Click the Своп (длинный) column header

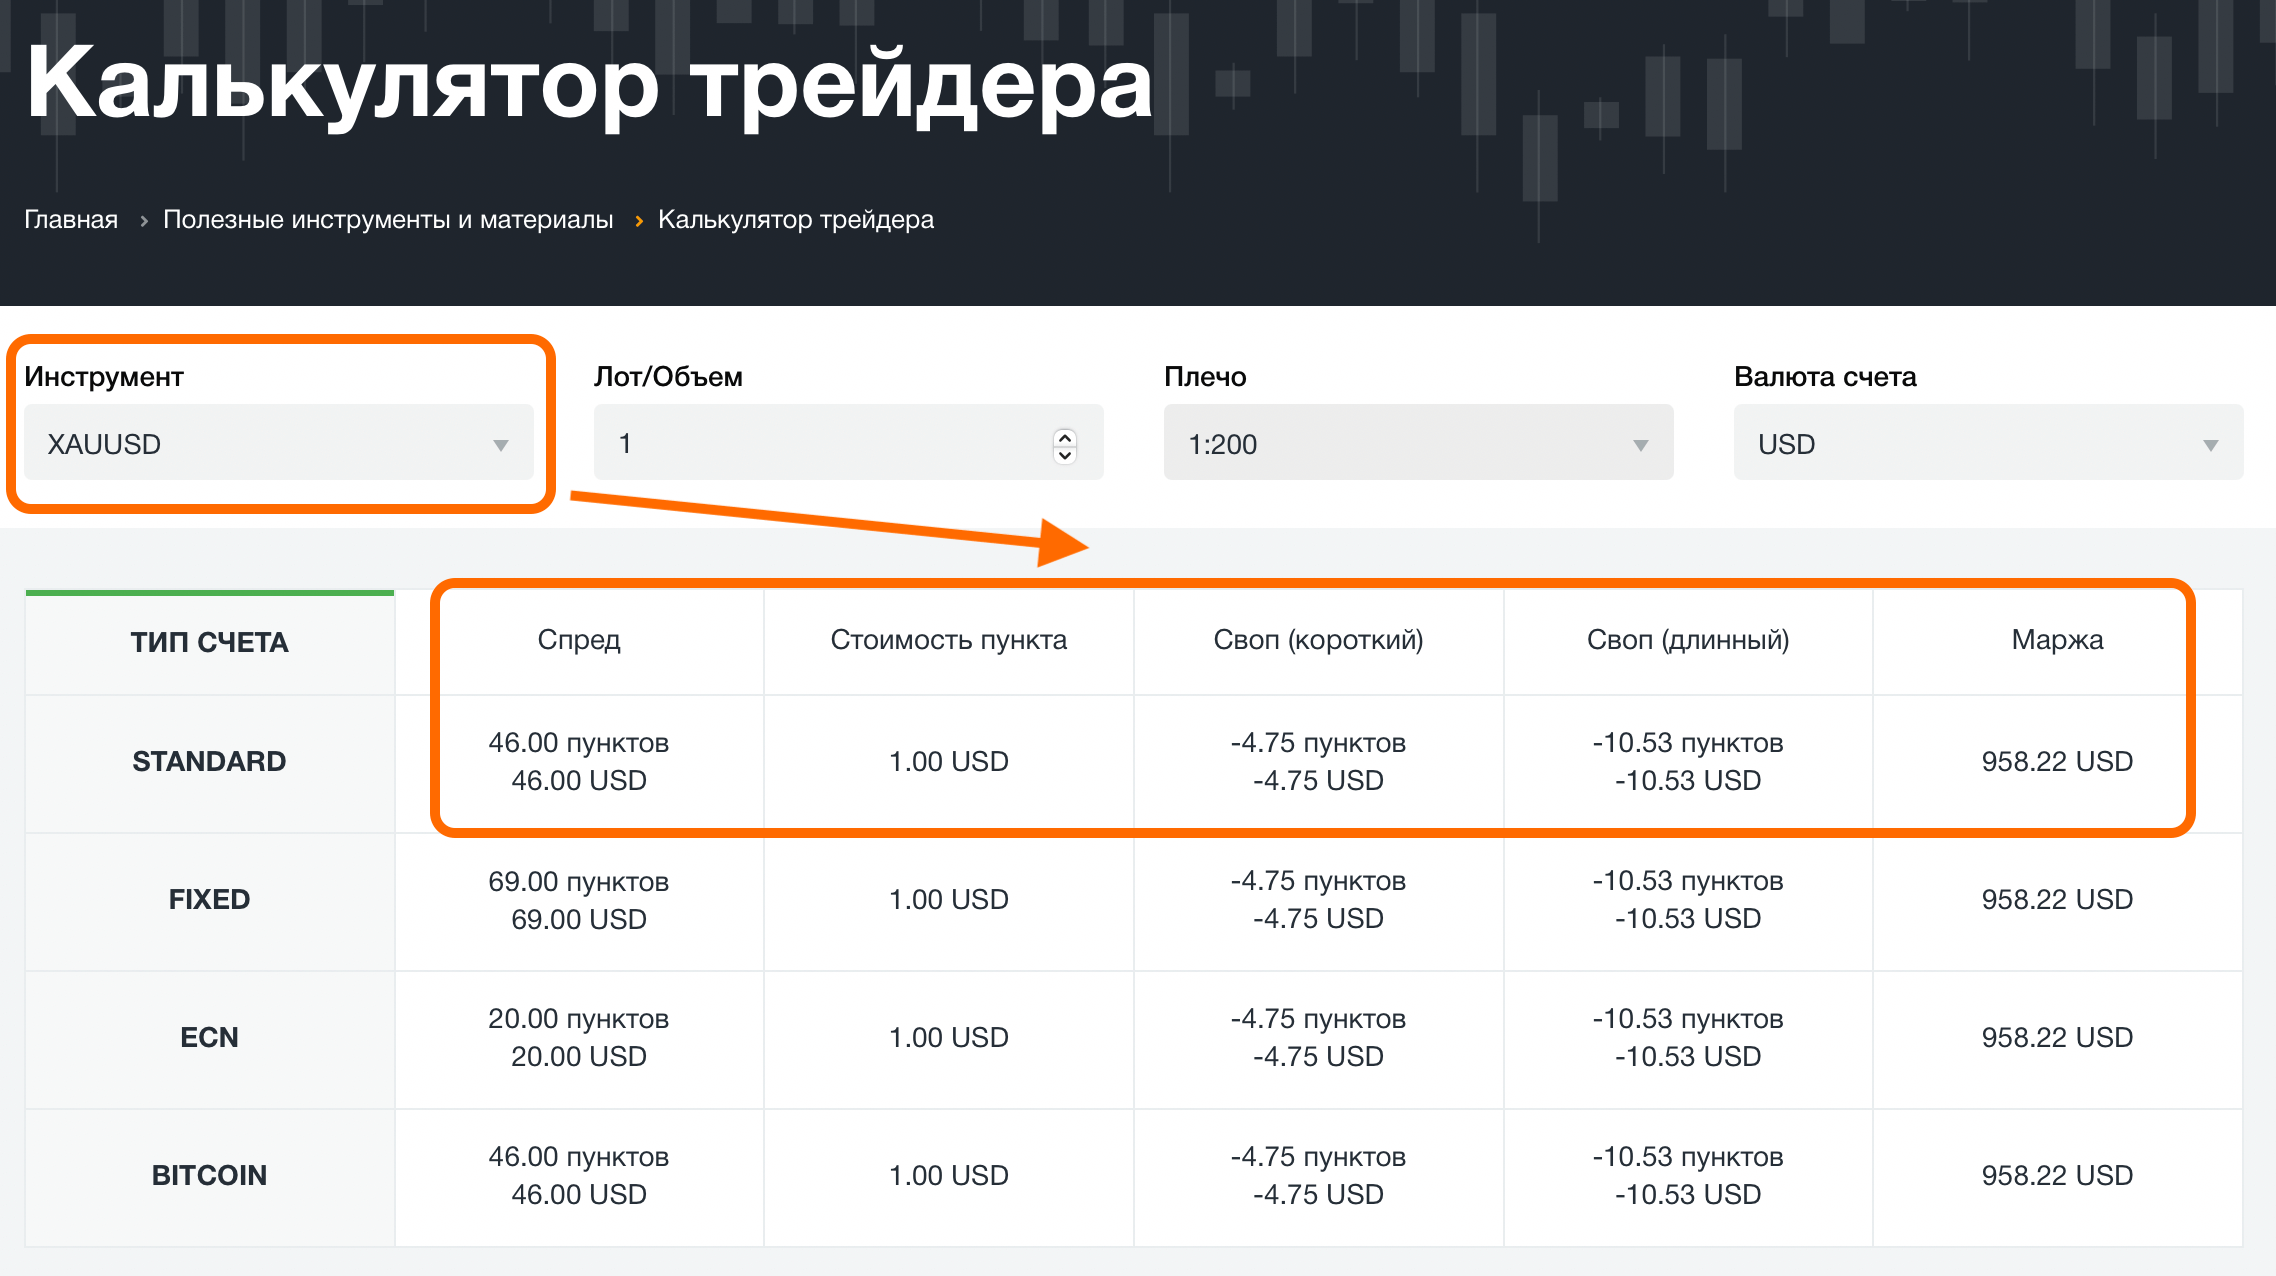[1689, 641]
